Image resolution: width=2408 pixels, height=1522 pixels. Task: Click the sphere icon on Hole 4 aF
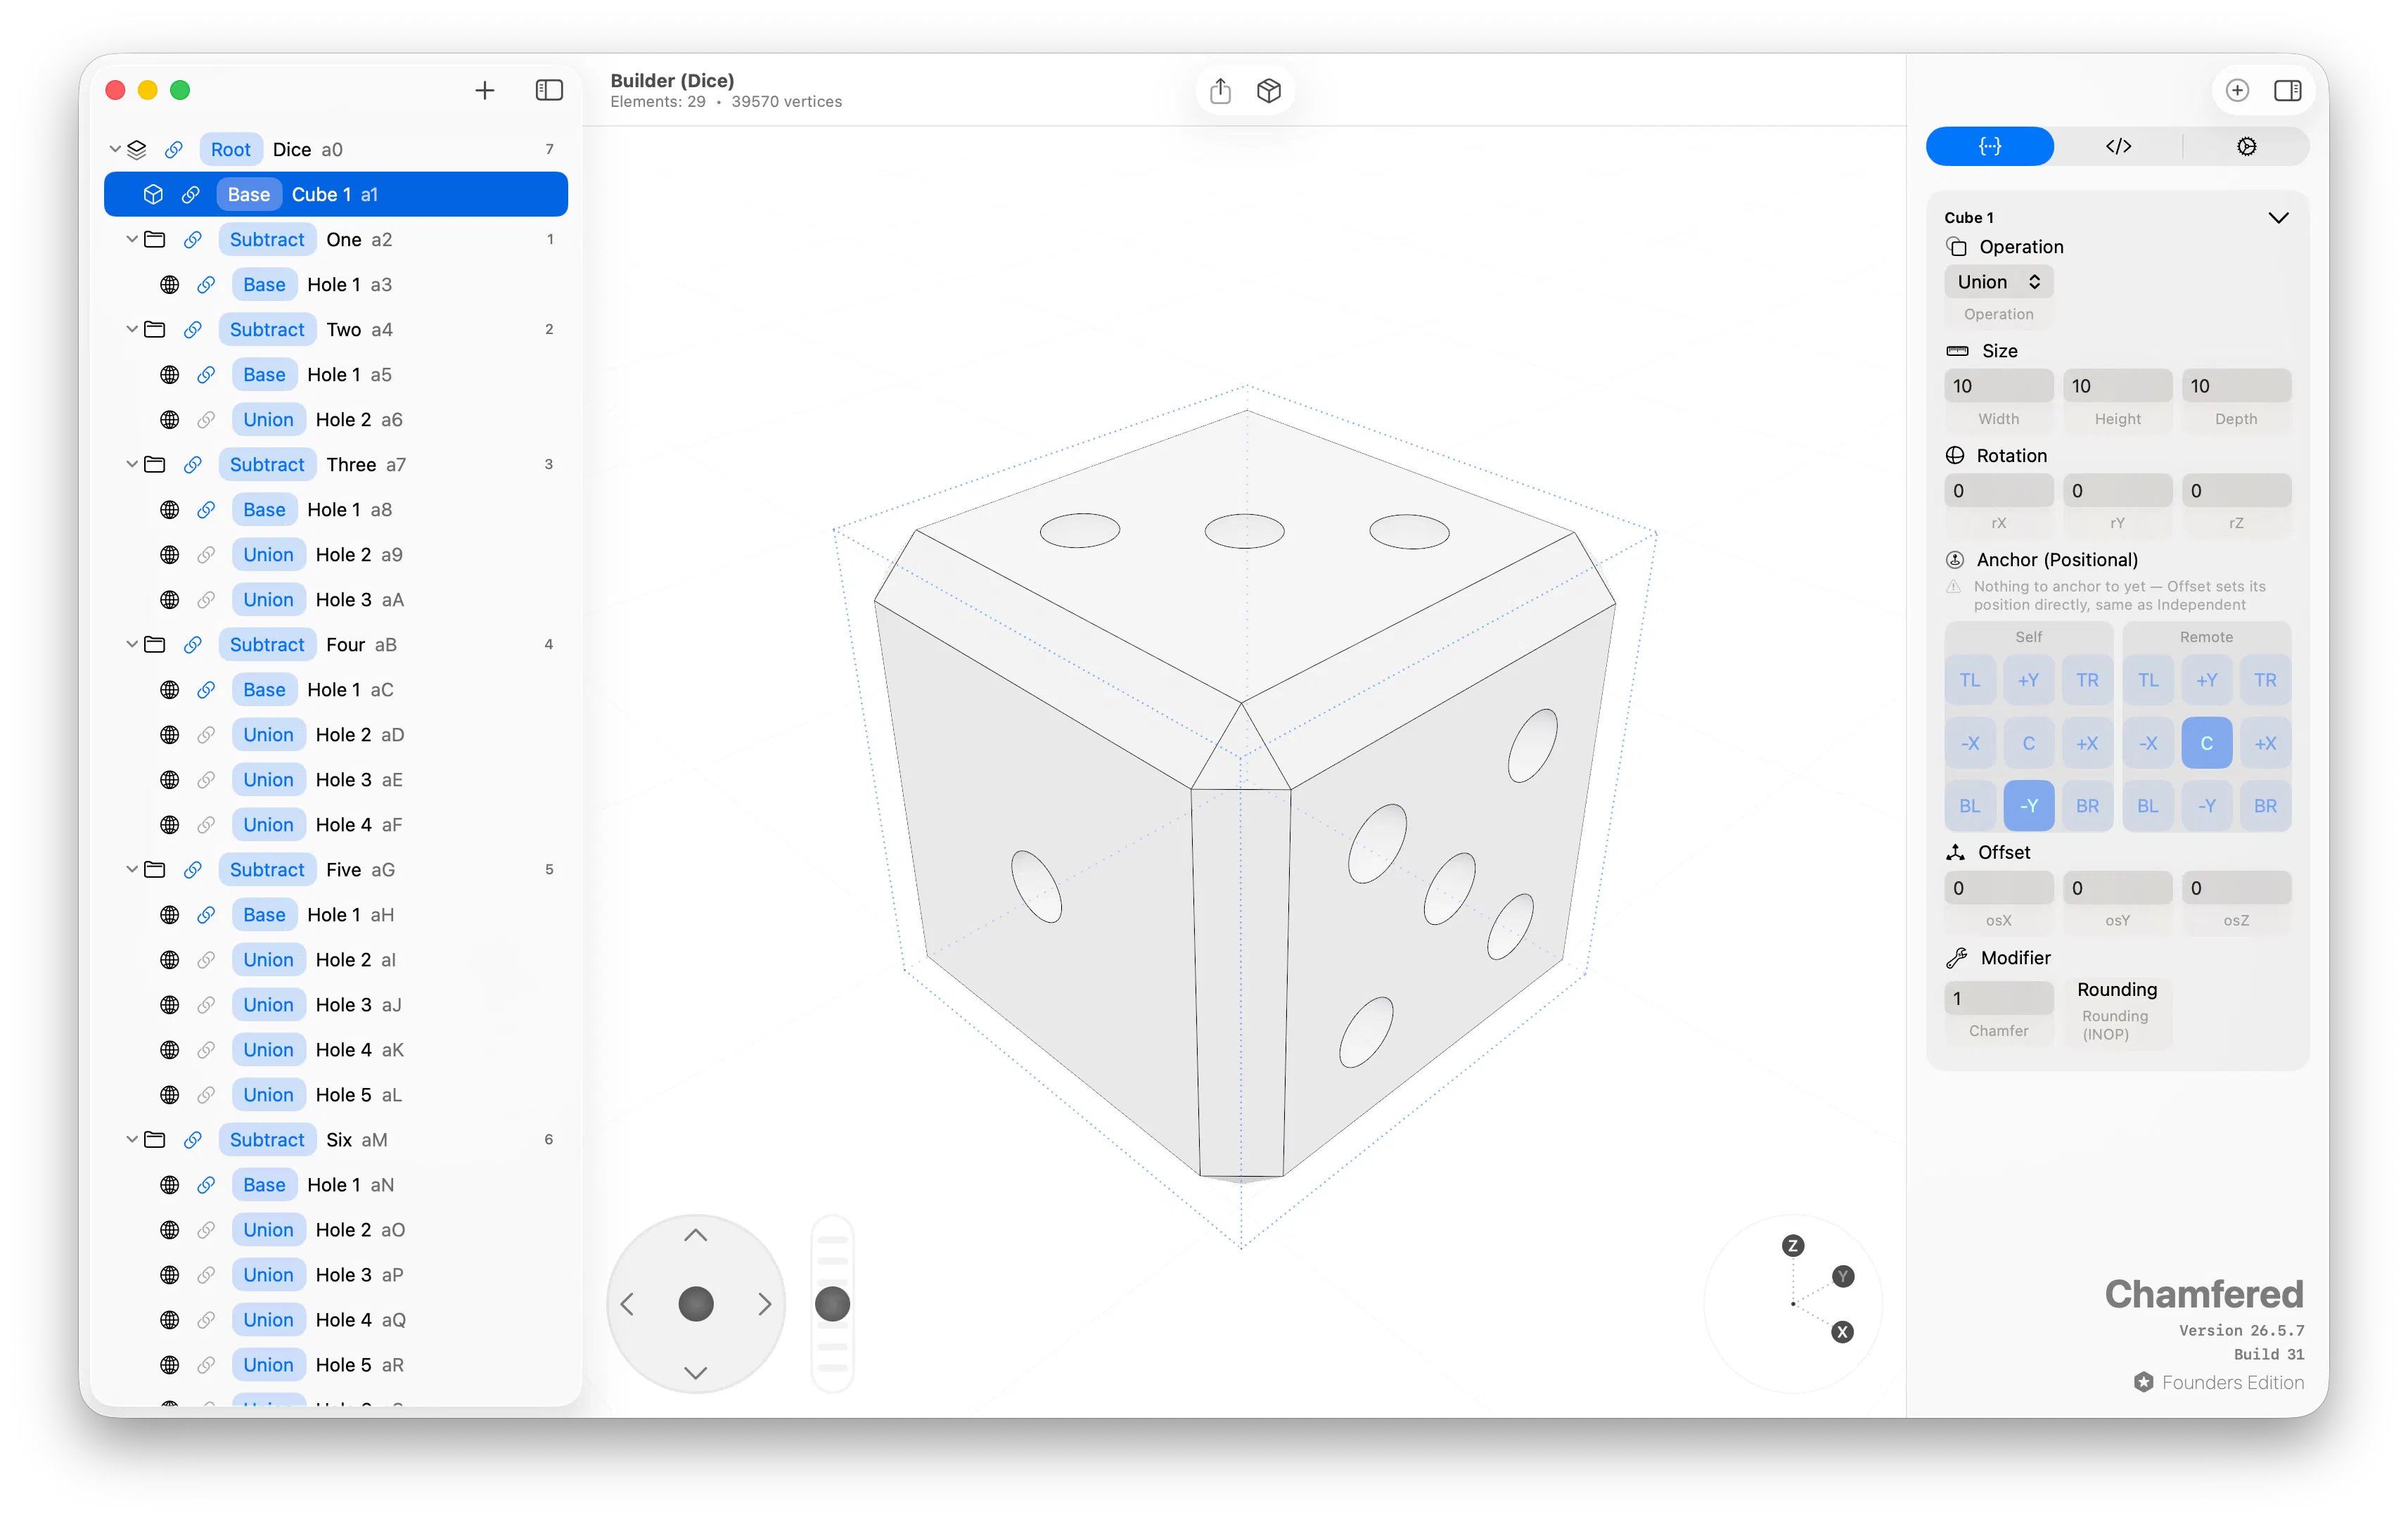(x=170, y=824)
